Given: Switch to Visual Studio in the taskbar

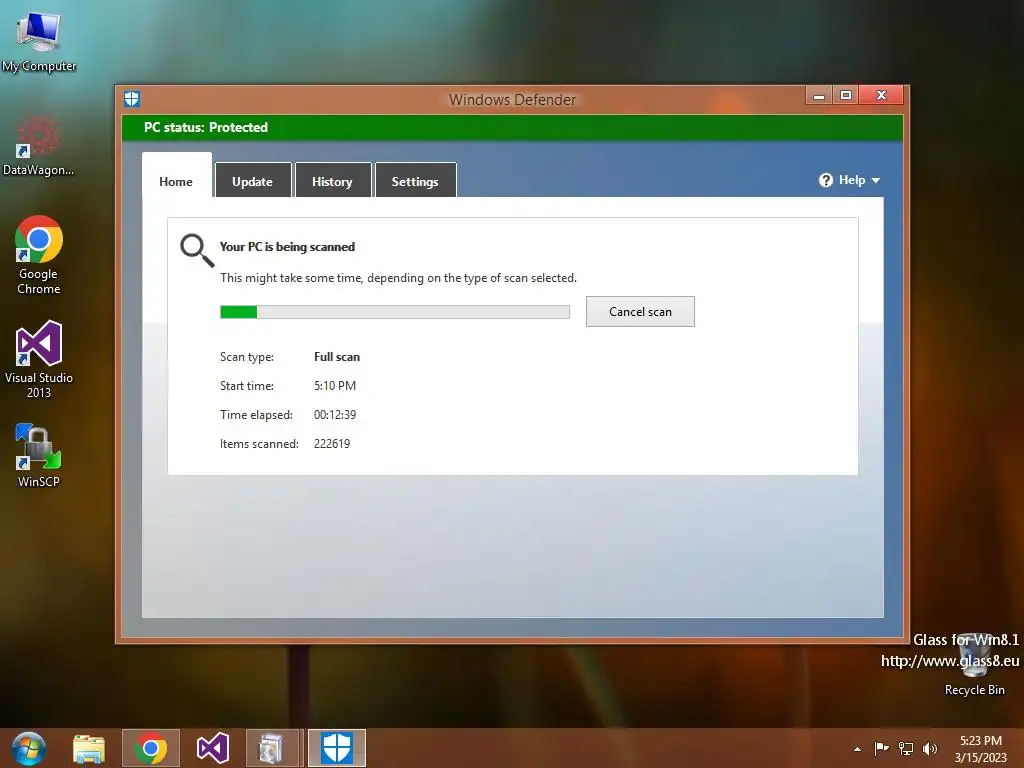Looking at the screenshot, I should click(213, 748).
